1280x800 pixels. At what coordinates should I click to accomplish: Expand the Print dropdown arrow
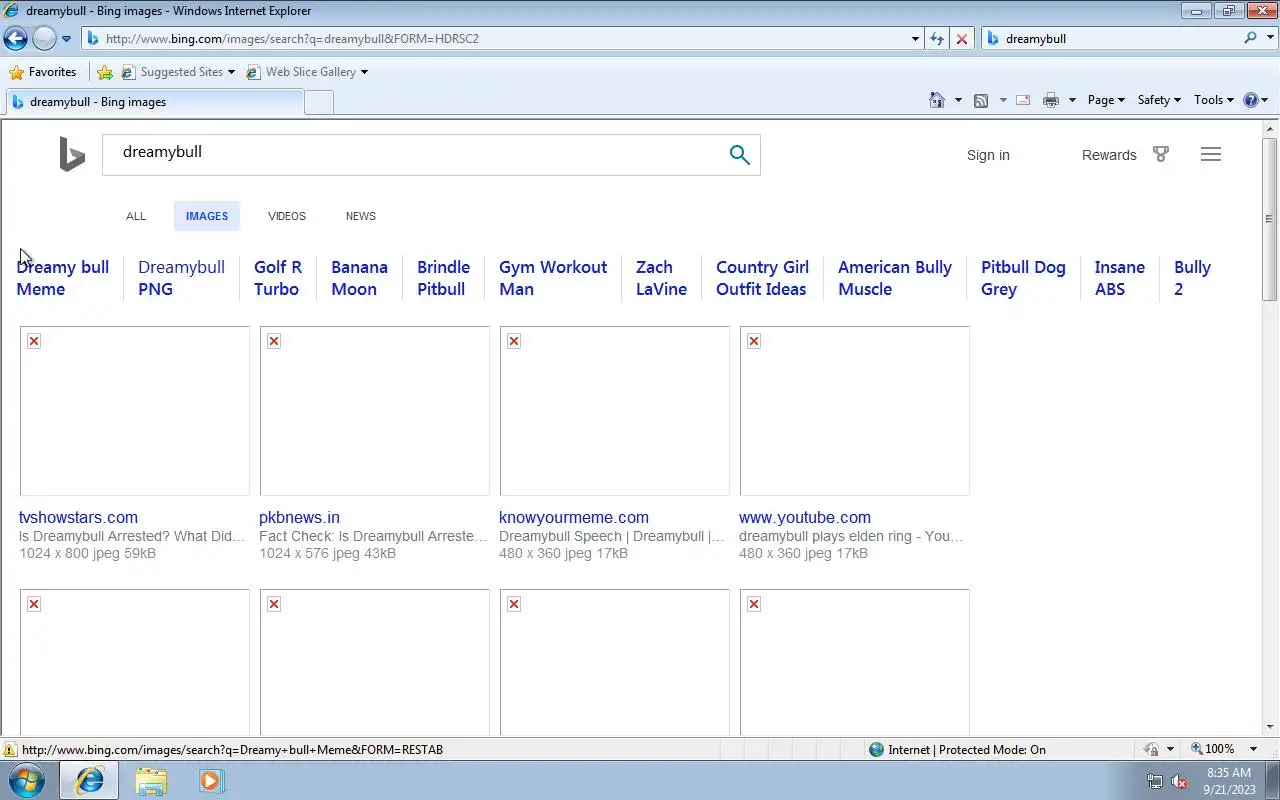pyautogui.click(x=1072, y=100)
